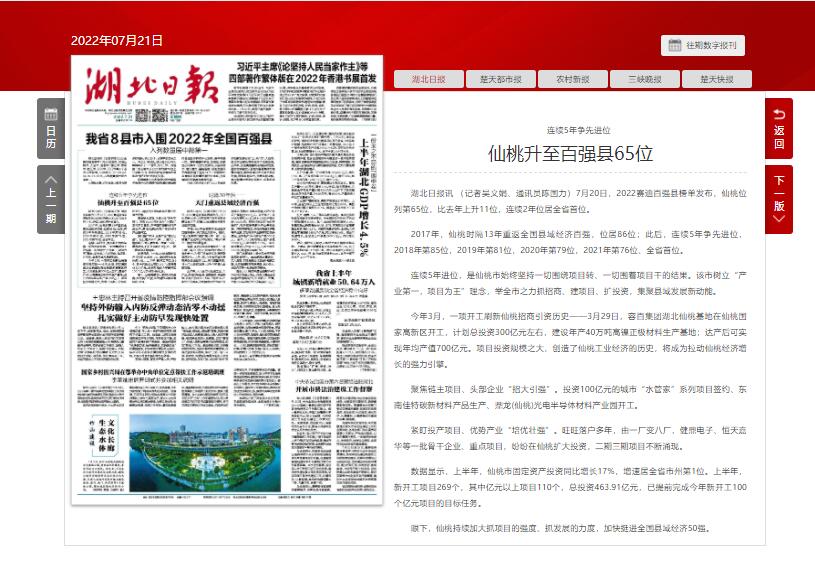815x562 pixels.
Task: Click the paragraph starting 湖北日报讯（记者吴文娟
Action: tap(570, 201)
